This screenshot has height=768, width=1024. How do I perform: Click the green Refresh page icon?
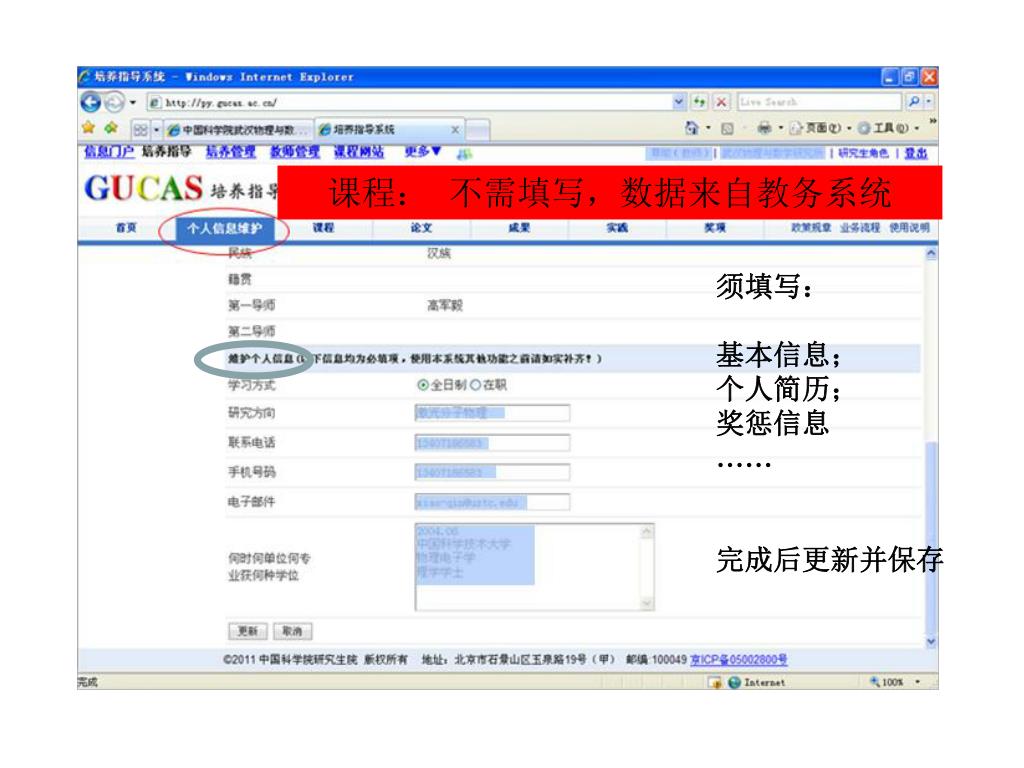(x=700, y=102)
